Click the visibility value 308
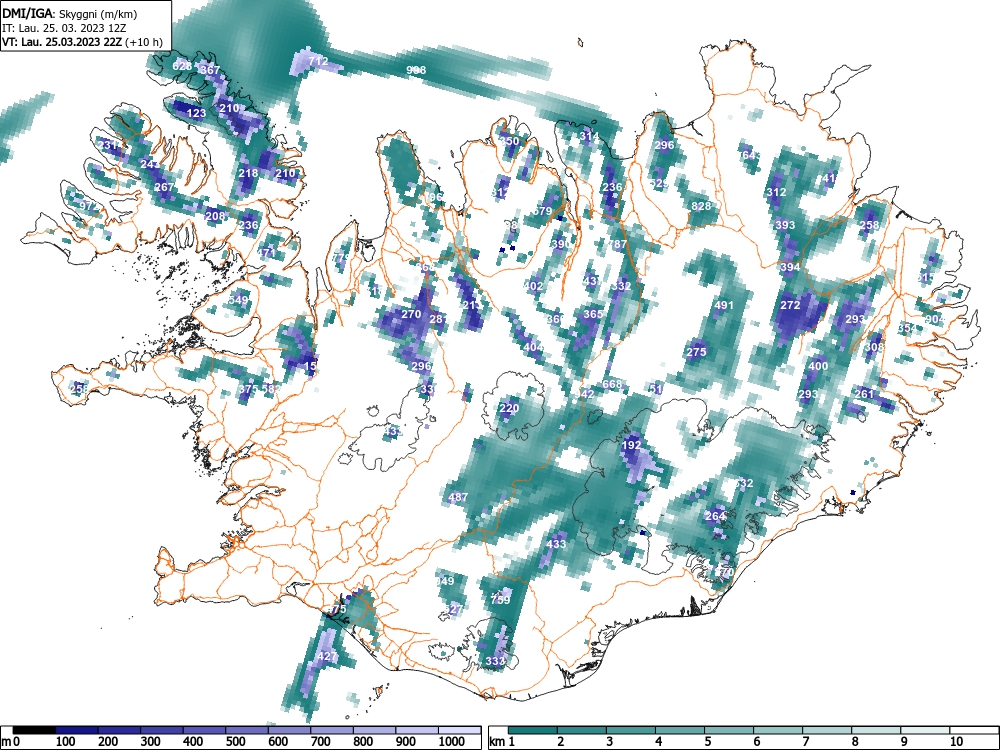 click(x=874, y=348)
